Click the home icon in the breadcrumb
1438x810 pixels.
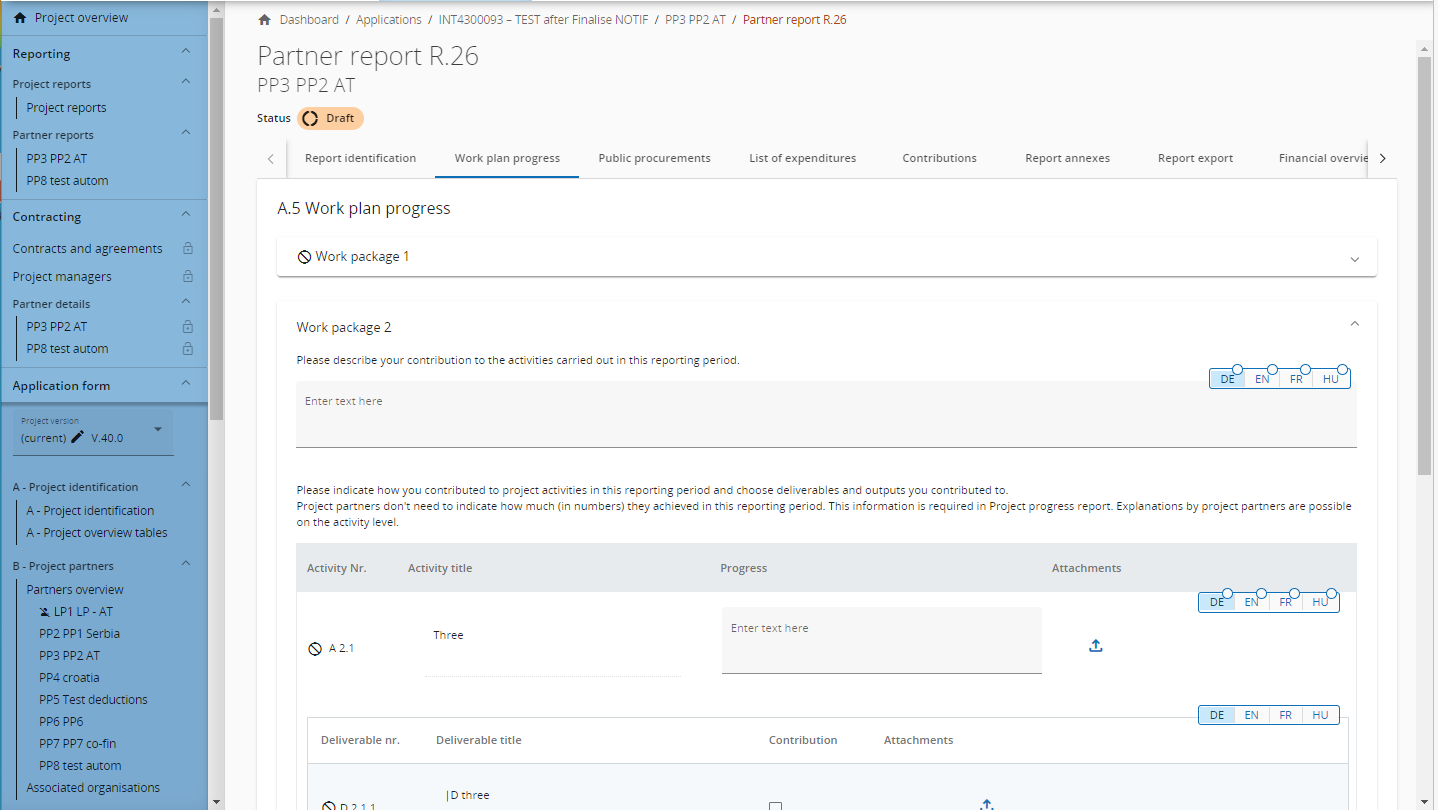pos(265,20)
